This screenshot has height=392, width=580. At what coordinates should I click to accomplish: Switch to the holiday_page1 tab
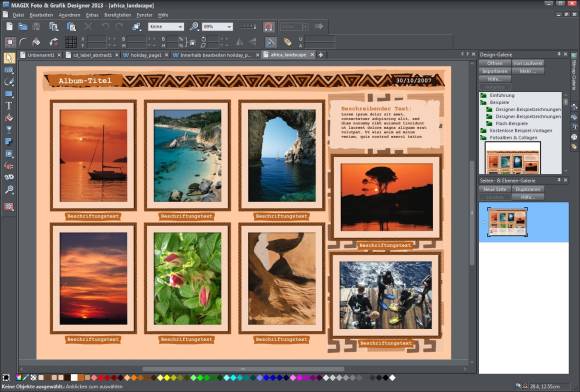pyautogui.click(x=146, y=55)
